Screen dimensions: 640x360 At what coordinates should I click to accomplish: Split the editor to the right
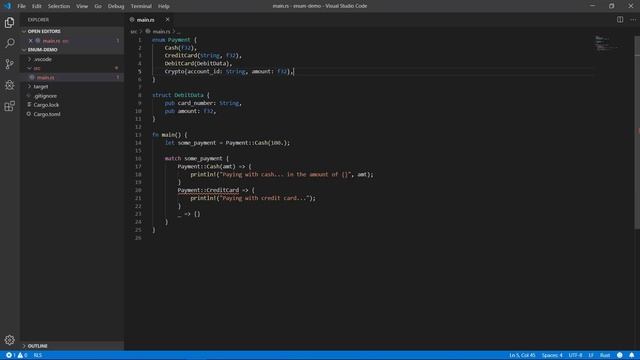(x=620, y=20)
